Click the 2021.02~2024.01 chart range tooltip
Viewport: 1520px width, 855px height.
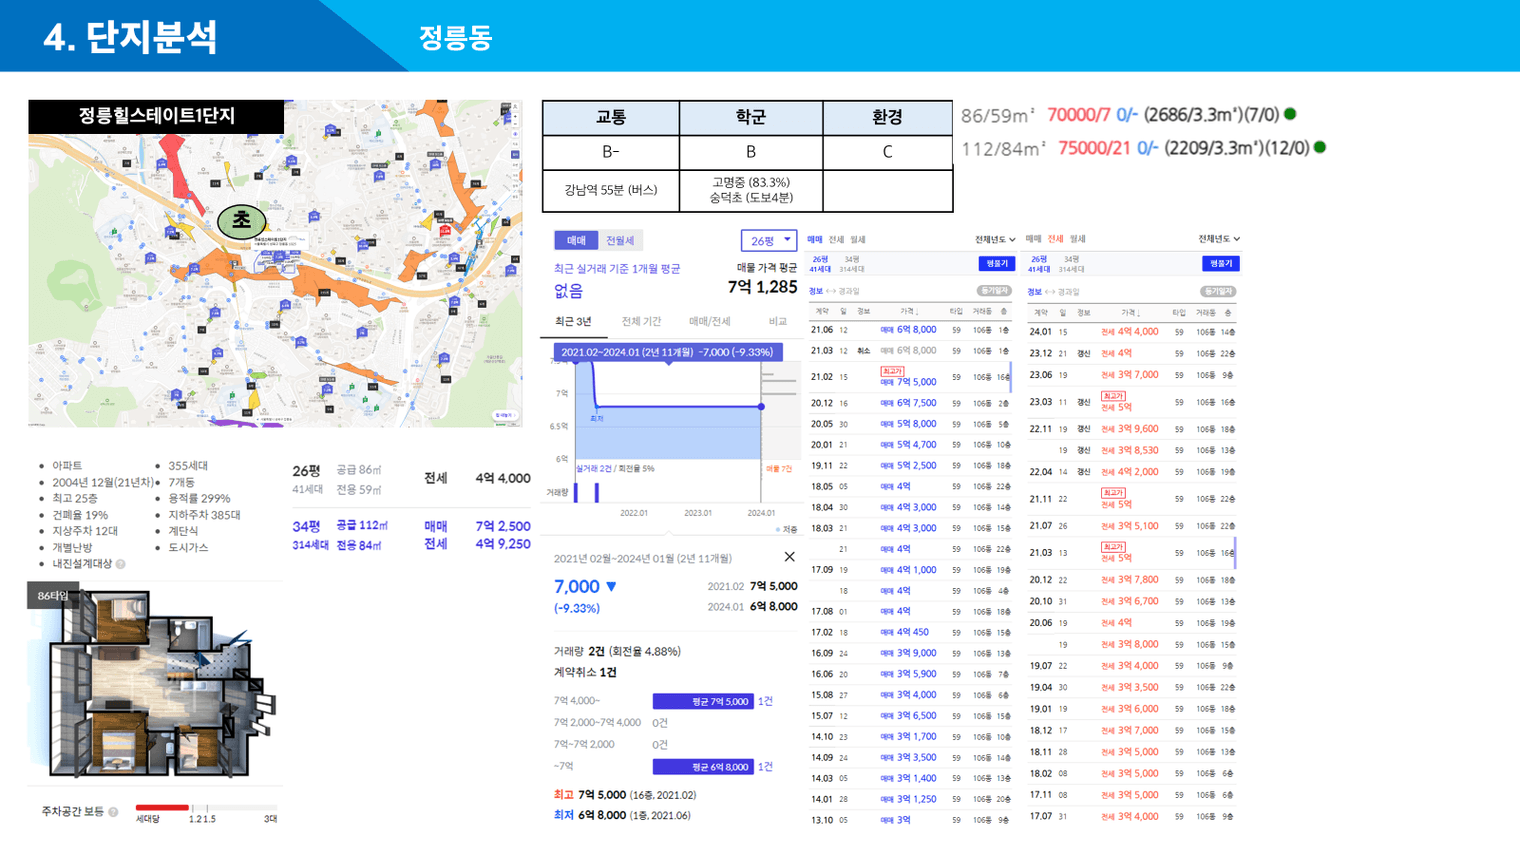pyautogui.click(x=667, y=352)
